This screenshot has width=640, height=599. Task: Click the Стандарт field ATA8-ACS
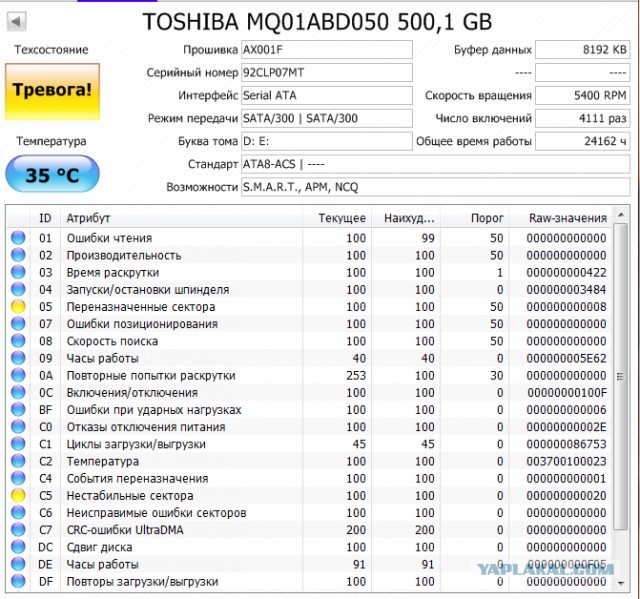[x=436, y=164]
